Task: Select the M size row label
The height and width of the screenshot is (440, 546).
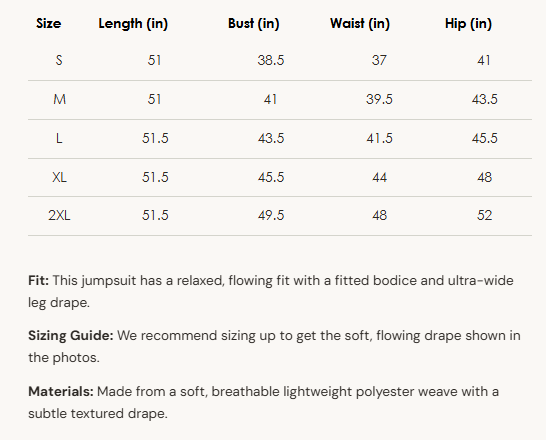Action: [x=60, y=100]
